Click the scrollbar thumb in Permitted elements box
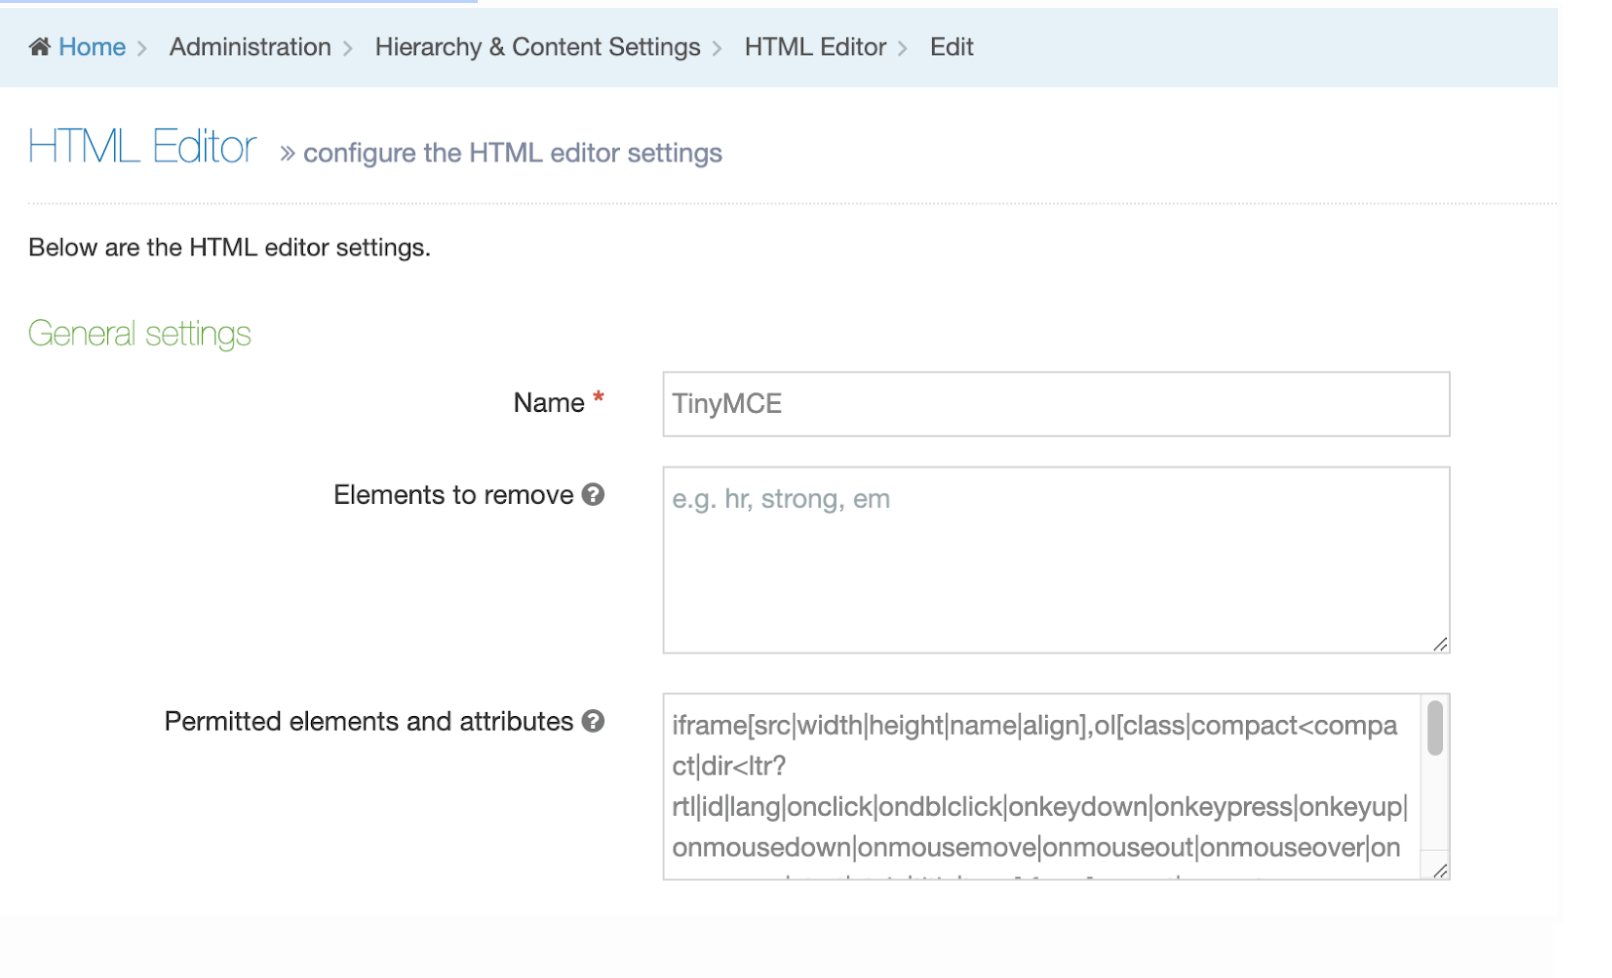Screen dimensions: 1612x978 click(1435, 728)
